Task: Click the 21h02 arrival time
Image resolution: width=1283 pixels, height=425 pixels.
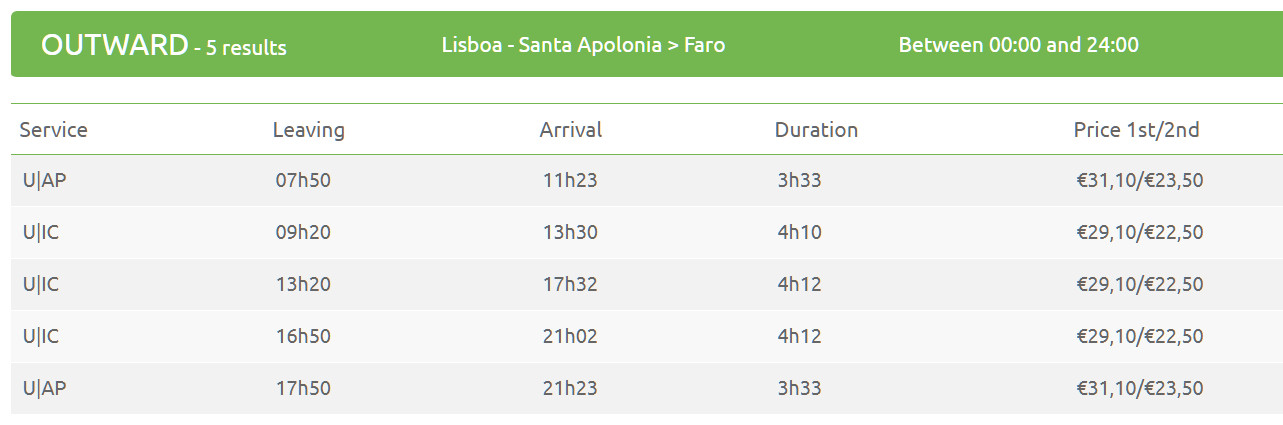Action: tap(570, 337)
